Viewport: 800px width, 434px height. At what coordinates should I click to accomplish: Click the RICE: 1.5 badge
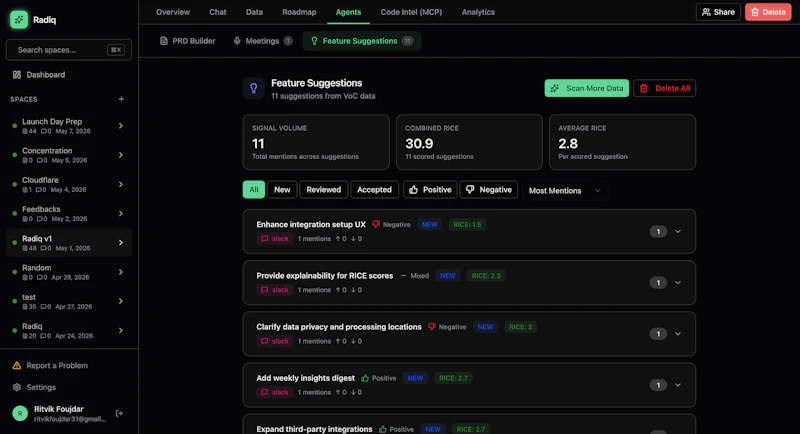[x=467, y=224]
